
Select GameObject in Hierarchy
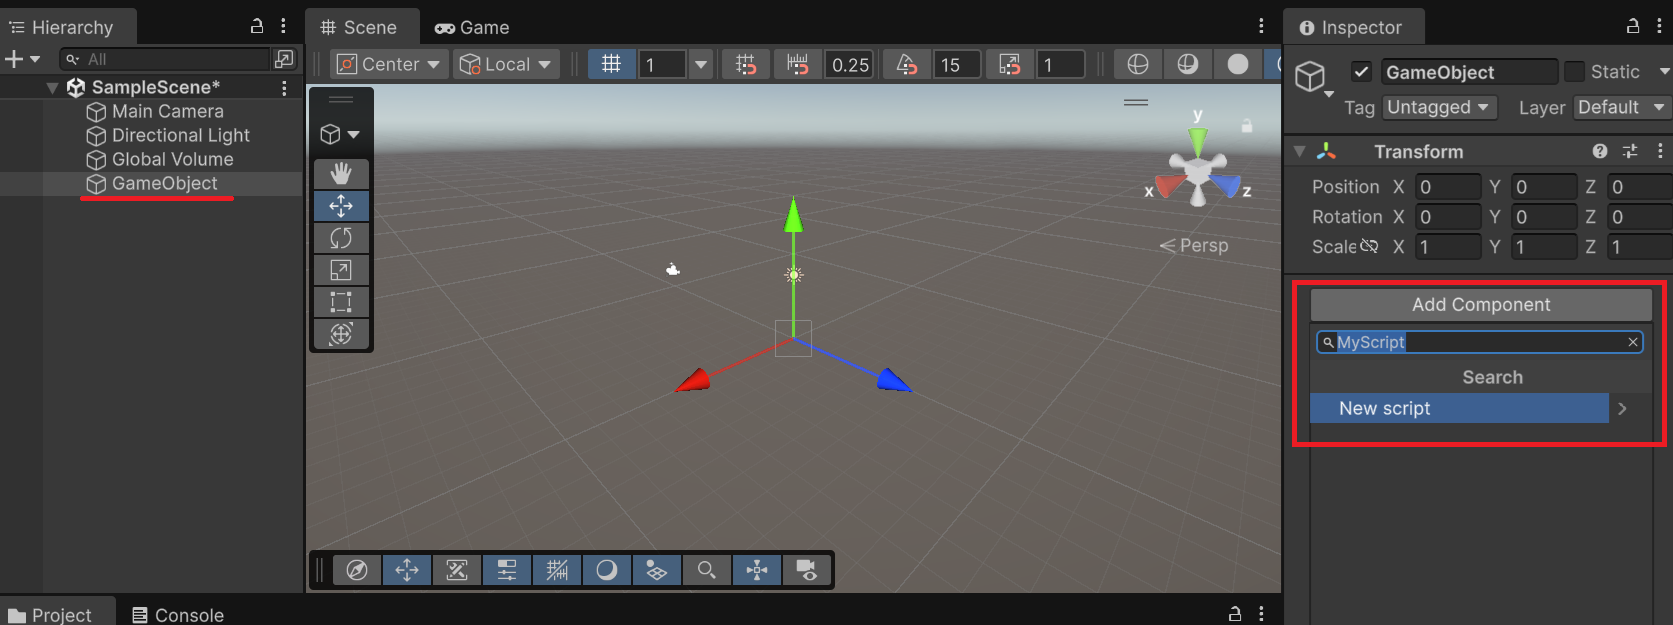coord(152,183)
